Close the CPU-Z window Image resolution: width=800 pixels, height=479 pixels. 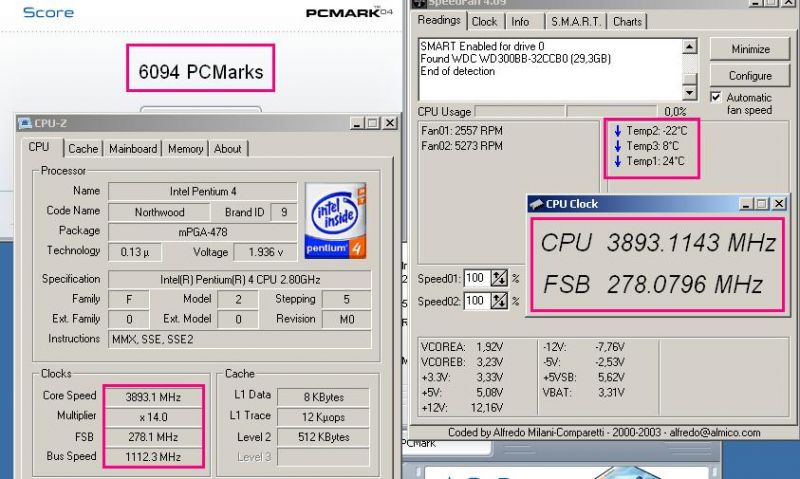390,123
